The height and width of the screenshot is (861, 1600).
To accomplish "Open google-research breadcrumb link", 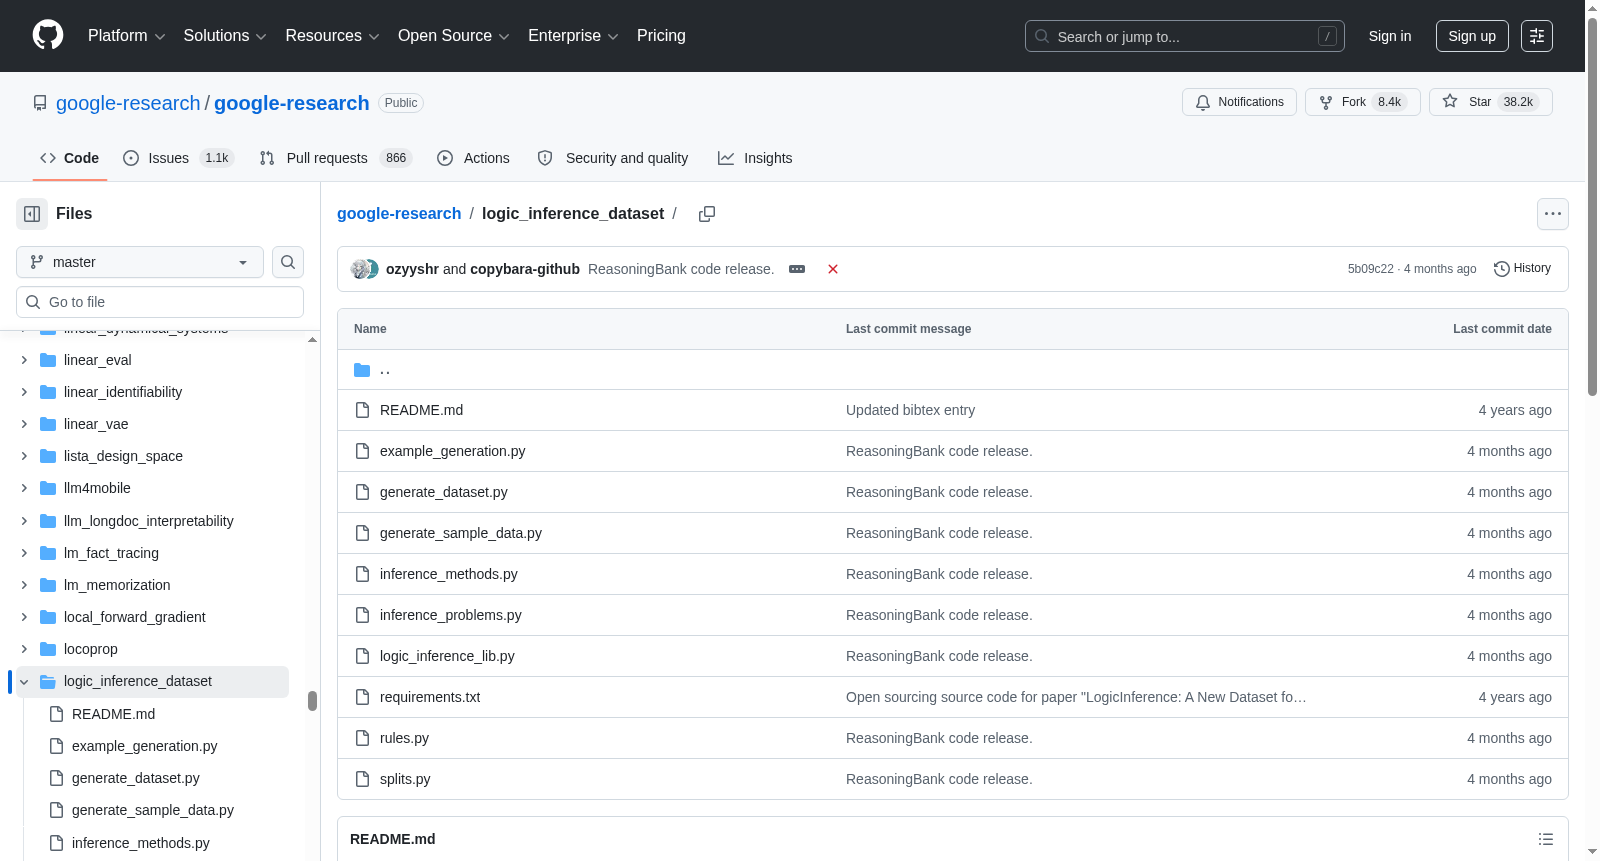I will coord(399,214).
